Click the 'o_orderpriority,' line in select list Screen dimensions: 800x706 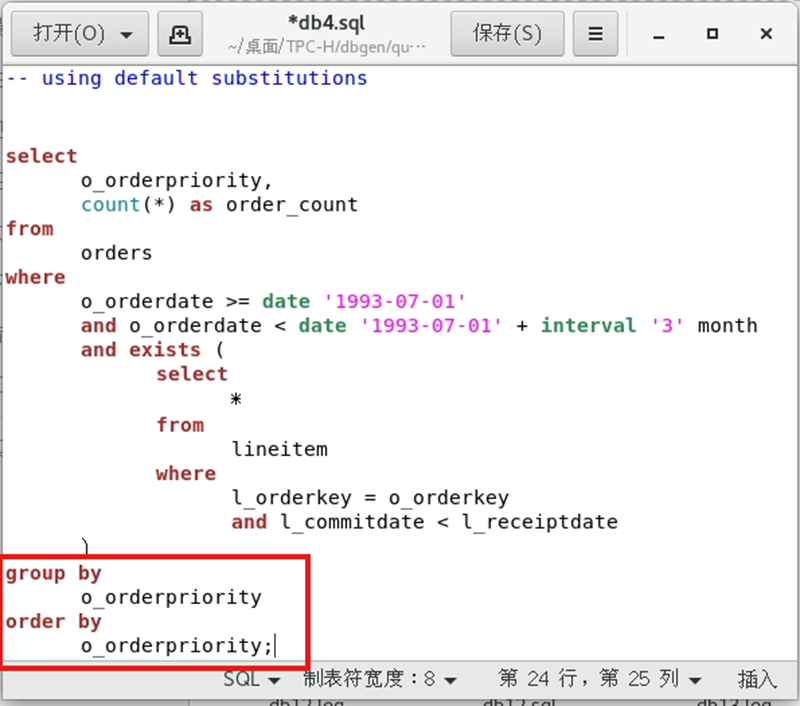(177, 181)
